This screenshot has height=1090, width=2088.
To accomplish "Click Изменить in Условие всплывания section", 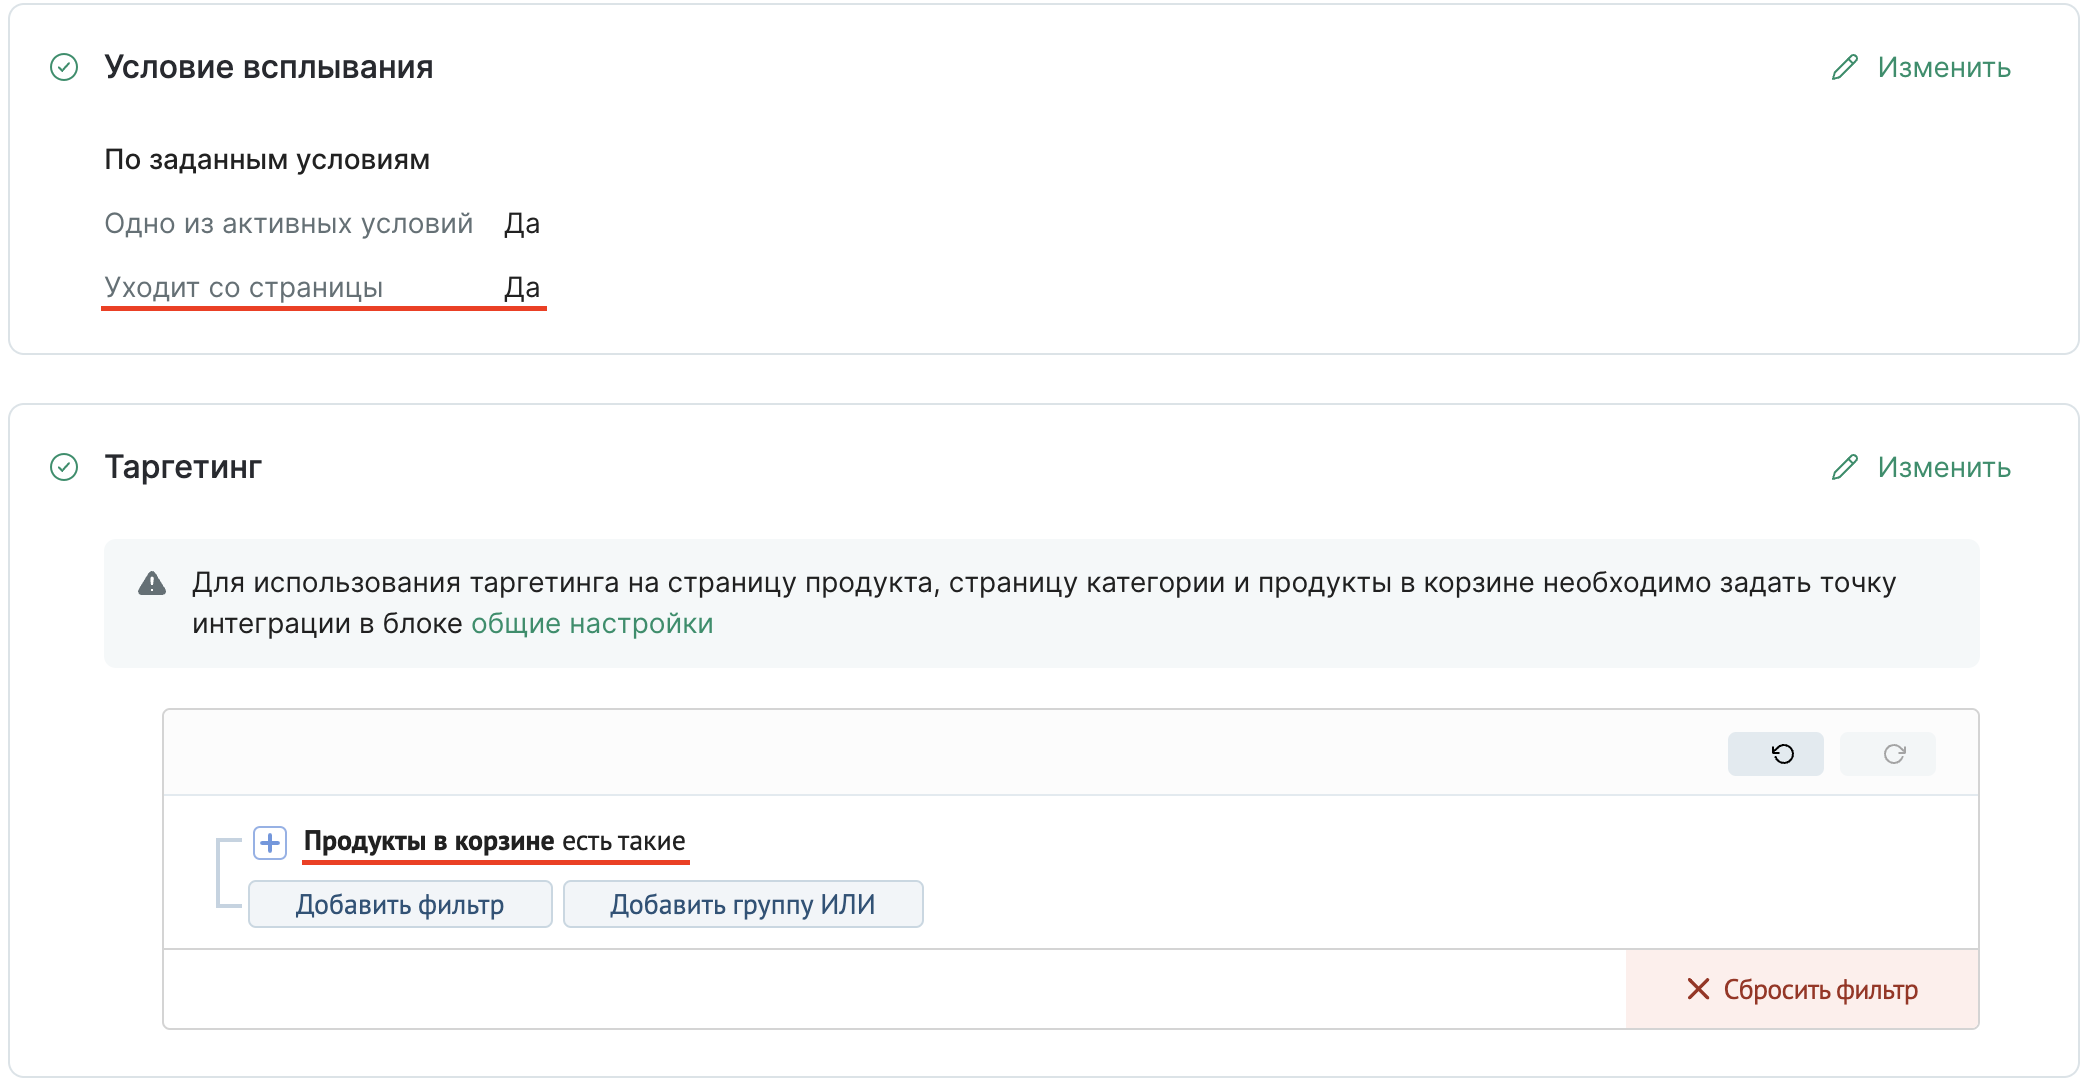I will point(1921,68).
